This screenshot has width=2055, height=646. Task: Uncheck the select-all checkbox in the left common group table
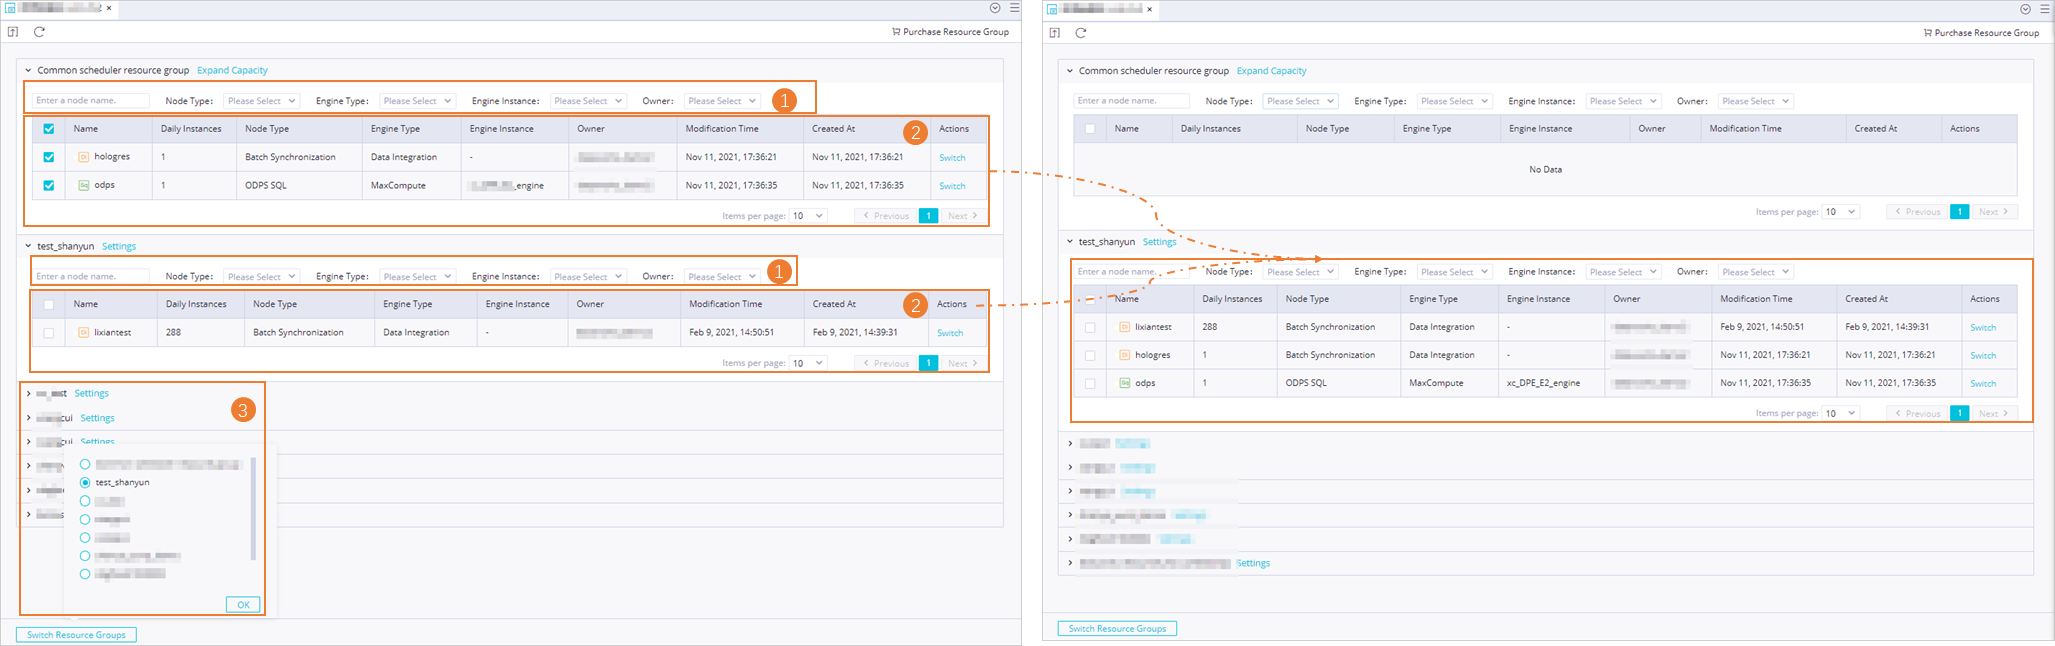click(49, 129)
